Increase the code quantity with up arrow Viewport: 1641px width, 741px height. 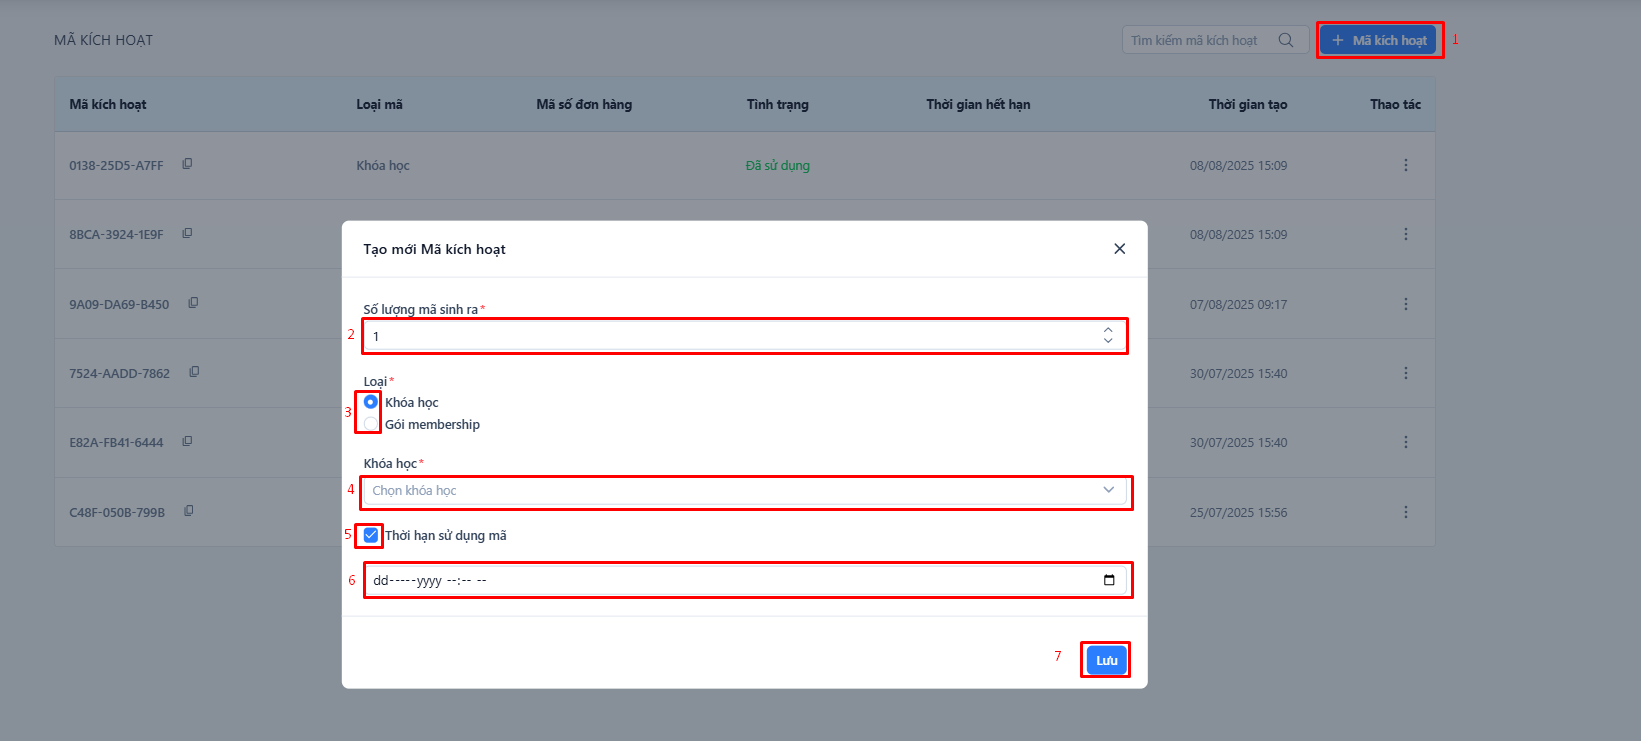click(1108, 330)
